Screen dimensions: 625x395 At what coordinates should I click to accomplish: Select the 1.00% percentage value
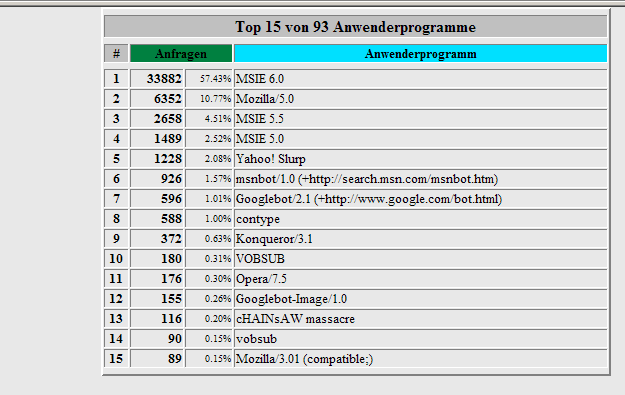(x=218, y=218)
